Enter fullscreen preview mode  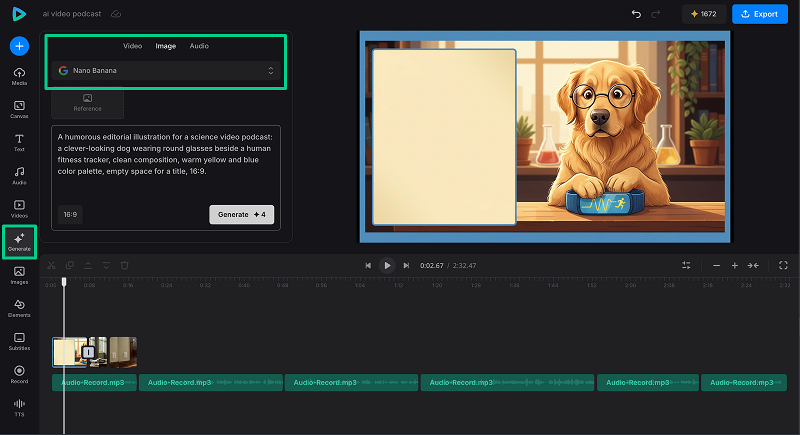click(x=783, y=265)
